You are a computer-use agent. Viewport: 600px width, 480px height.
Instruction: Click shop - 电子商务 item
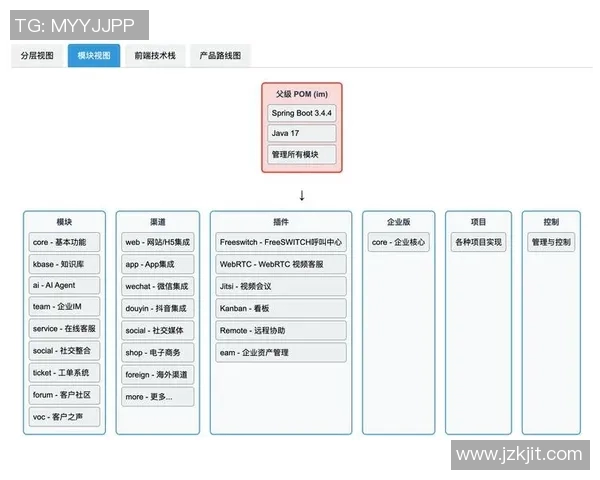tap(158, 353)
